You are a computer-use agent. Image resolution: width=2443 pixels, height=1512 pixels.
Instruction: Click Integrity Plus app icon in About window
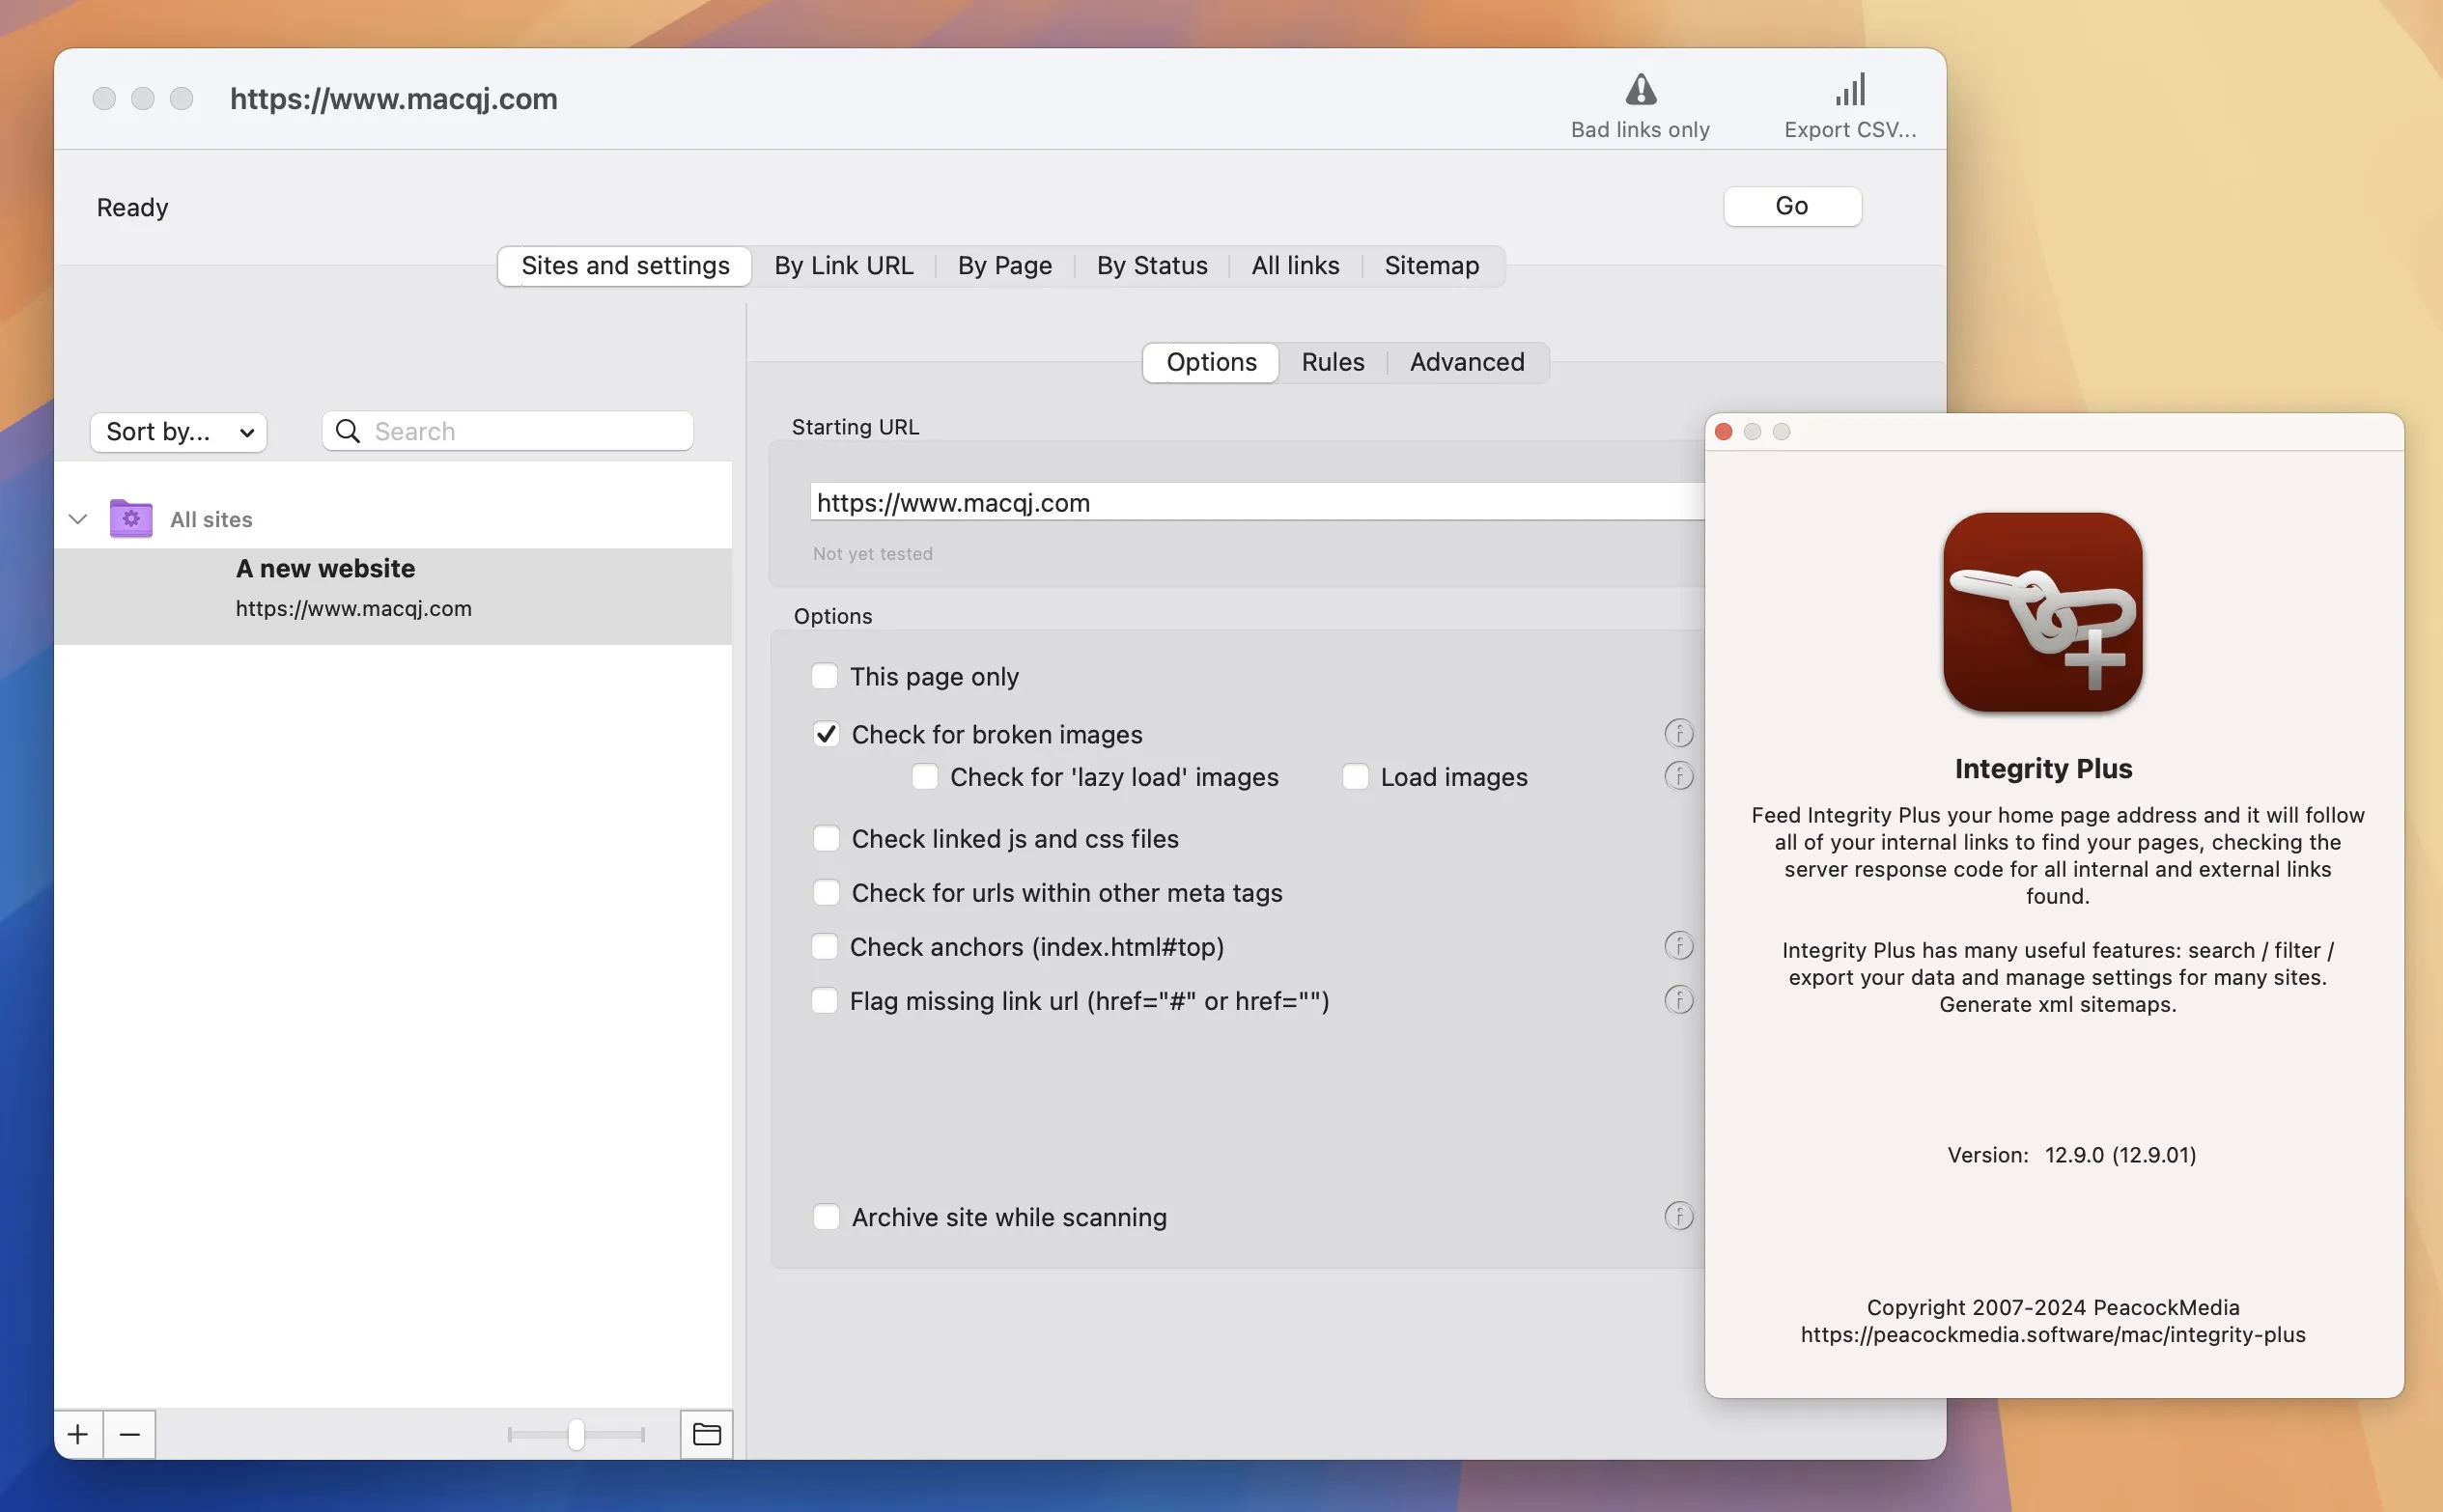[x=2042, y=612]
